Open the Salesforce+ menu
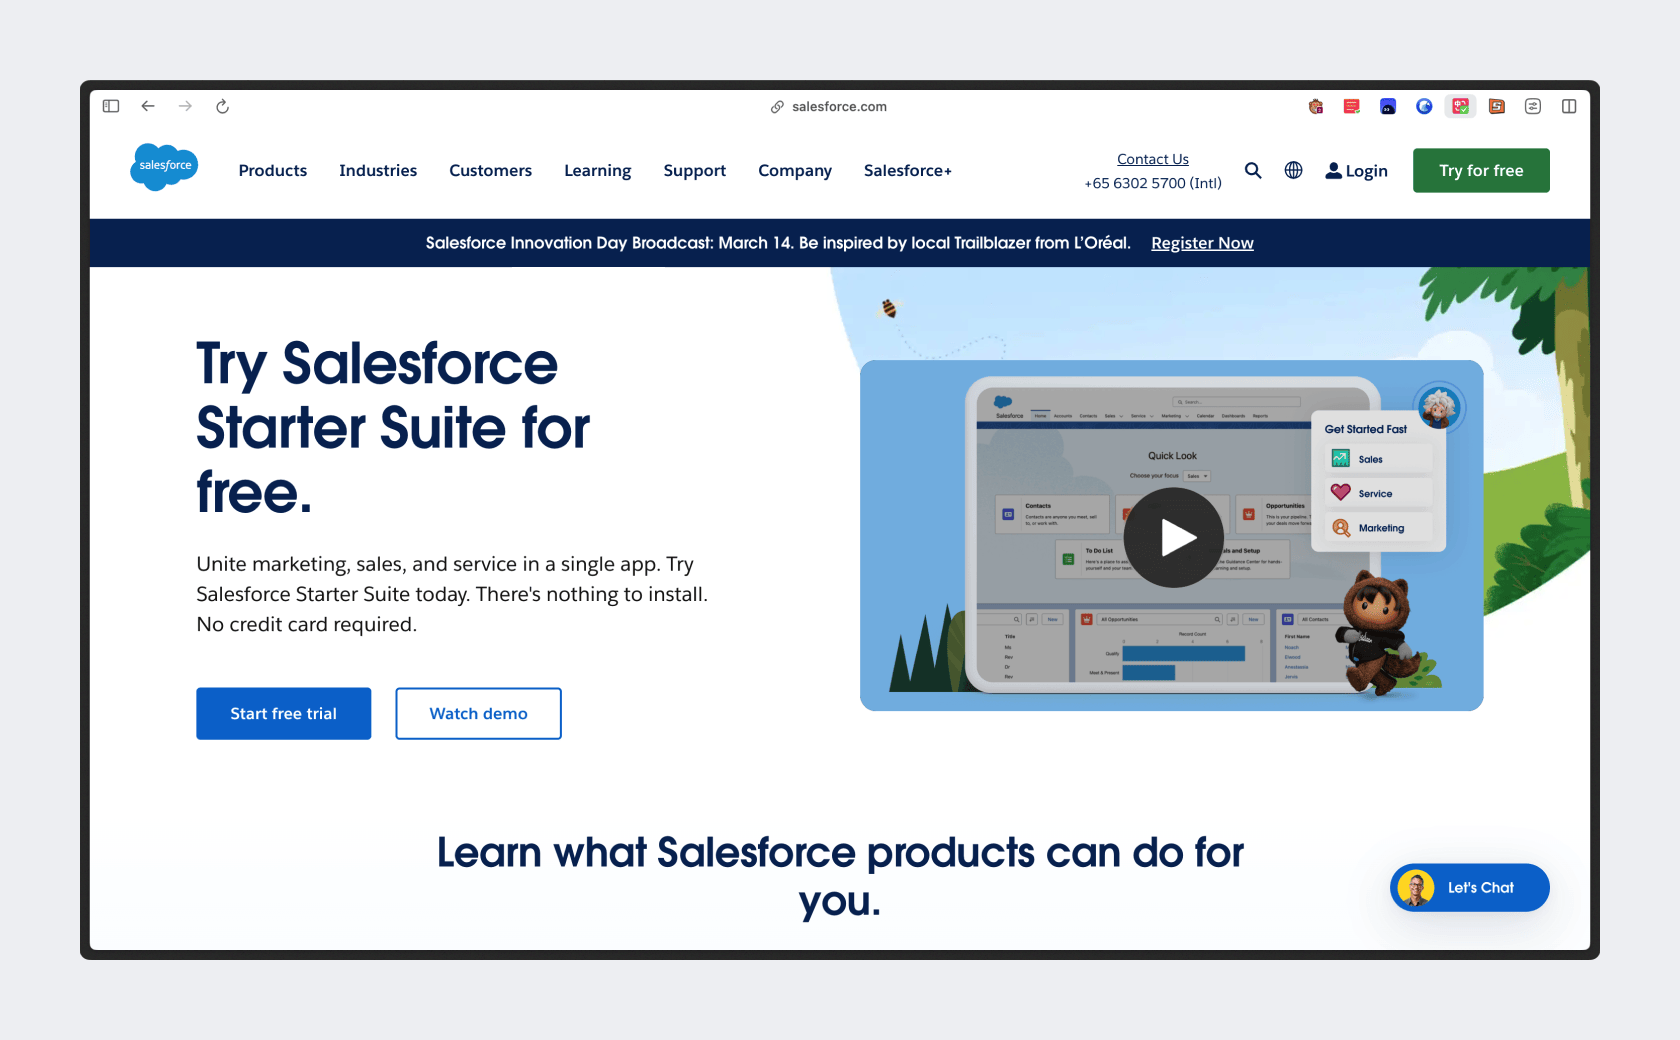The width and height of the screenshot is (1680, 1040). coord(908,171)
